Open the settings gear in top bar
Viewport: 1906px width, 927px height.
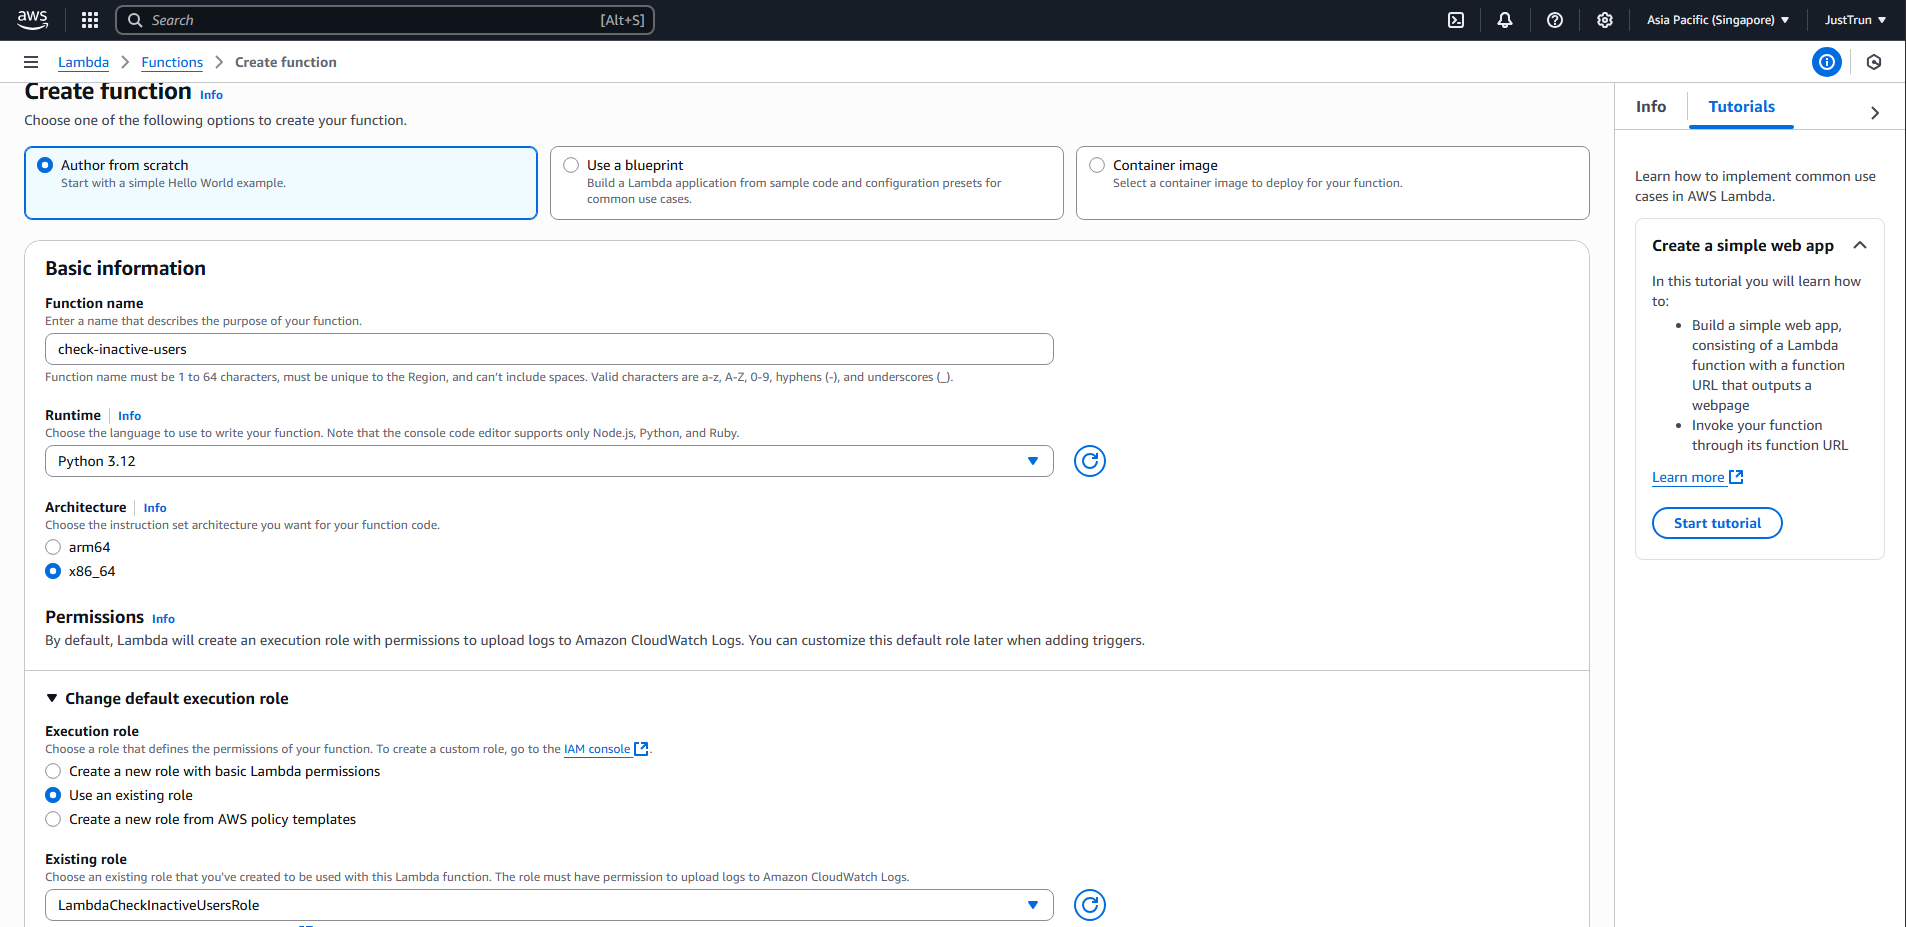tap(1605, 20)
